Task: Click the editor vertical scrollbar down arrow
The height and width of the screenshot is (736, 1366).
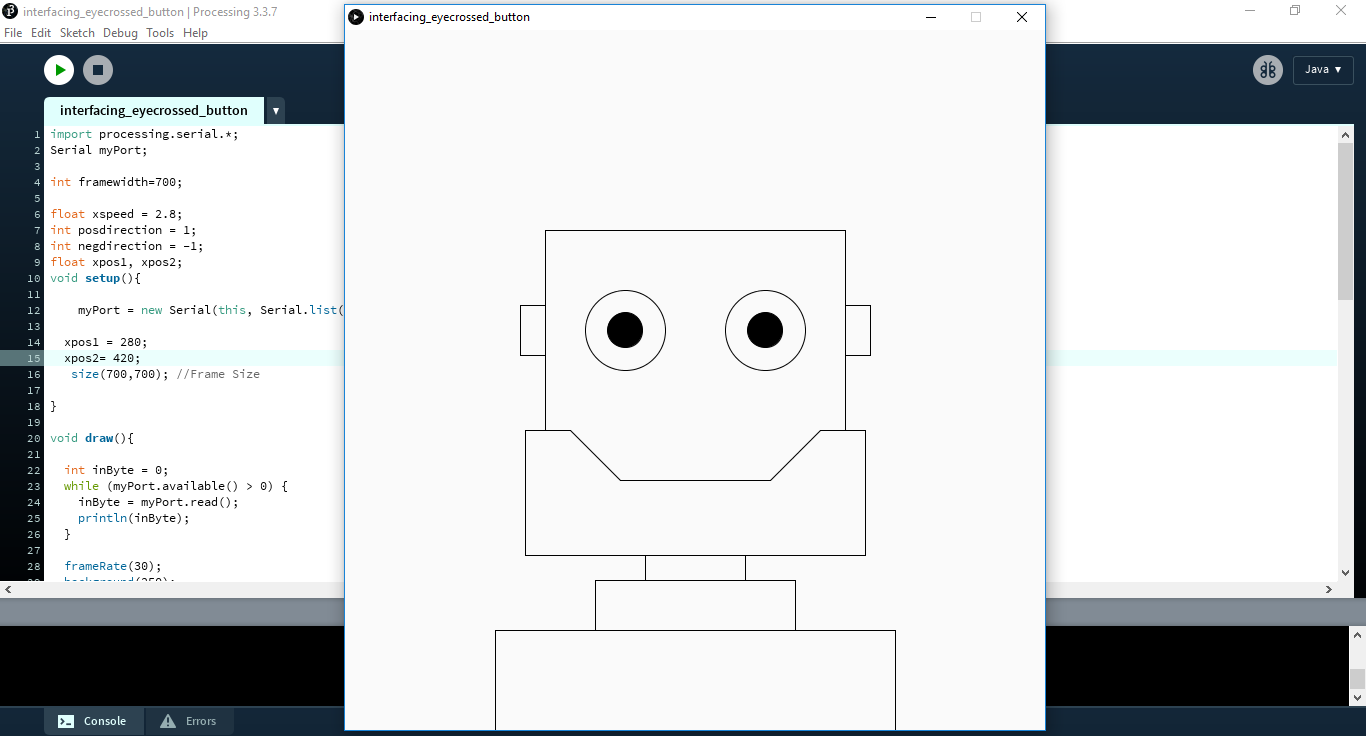Action: coord(1345,573)
